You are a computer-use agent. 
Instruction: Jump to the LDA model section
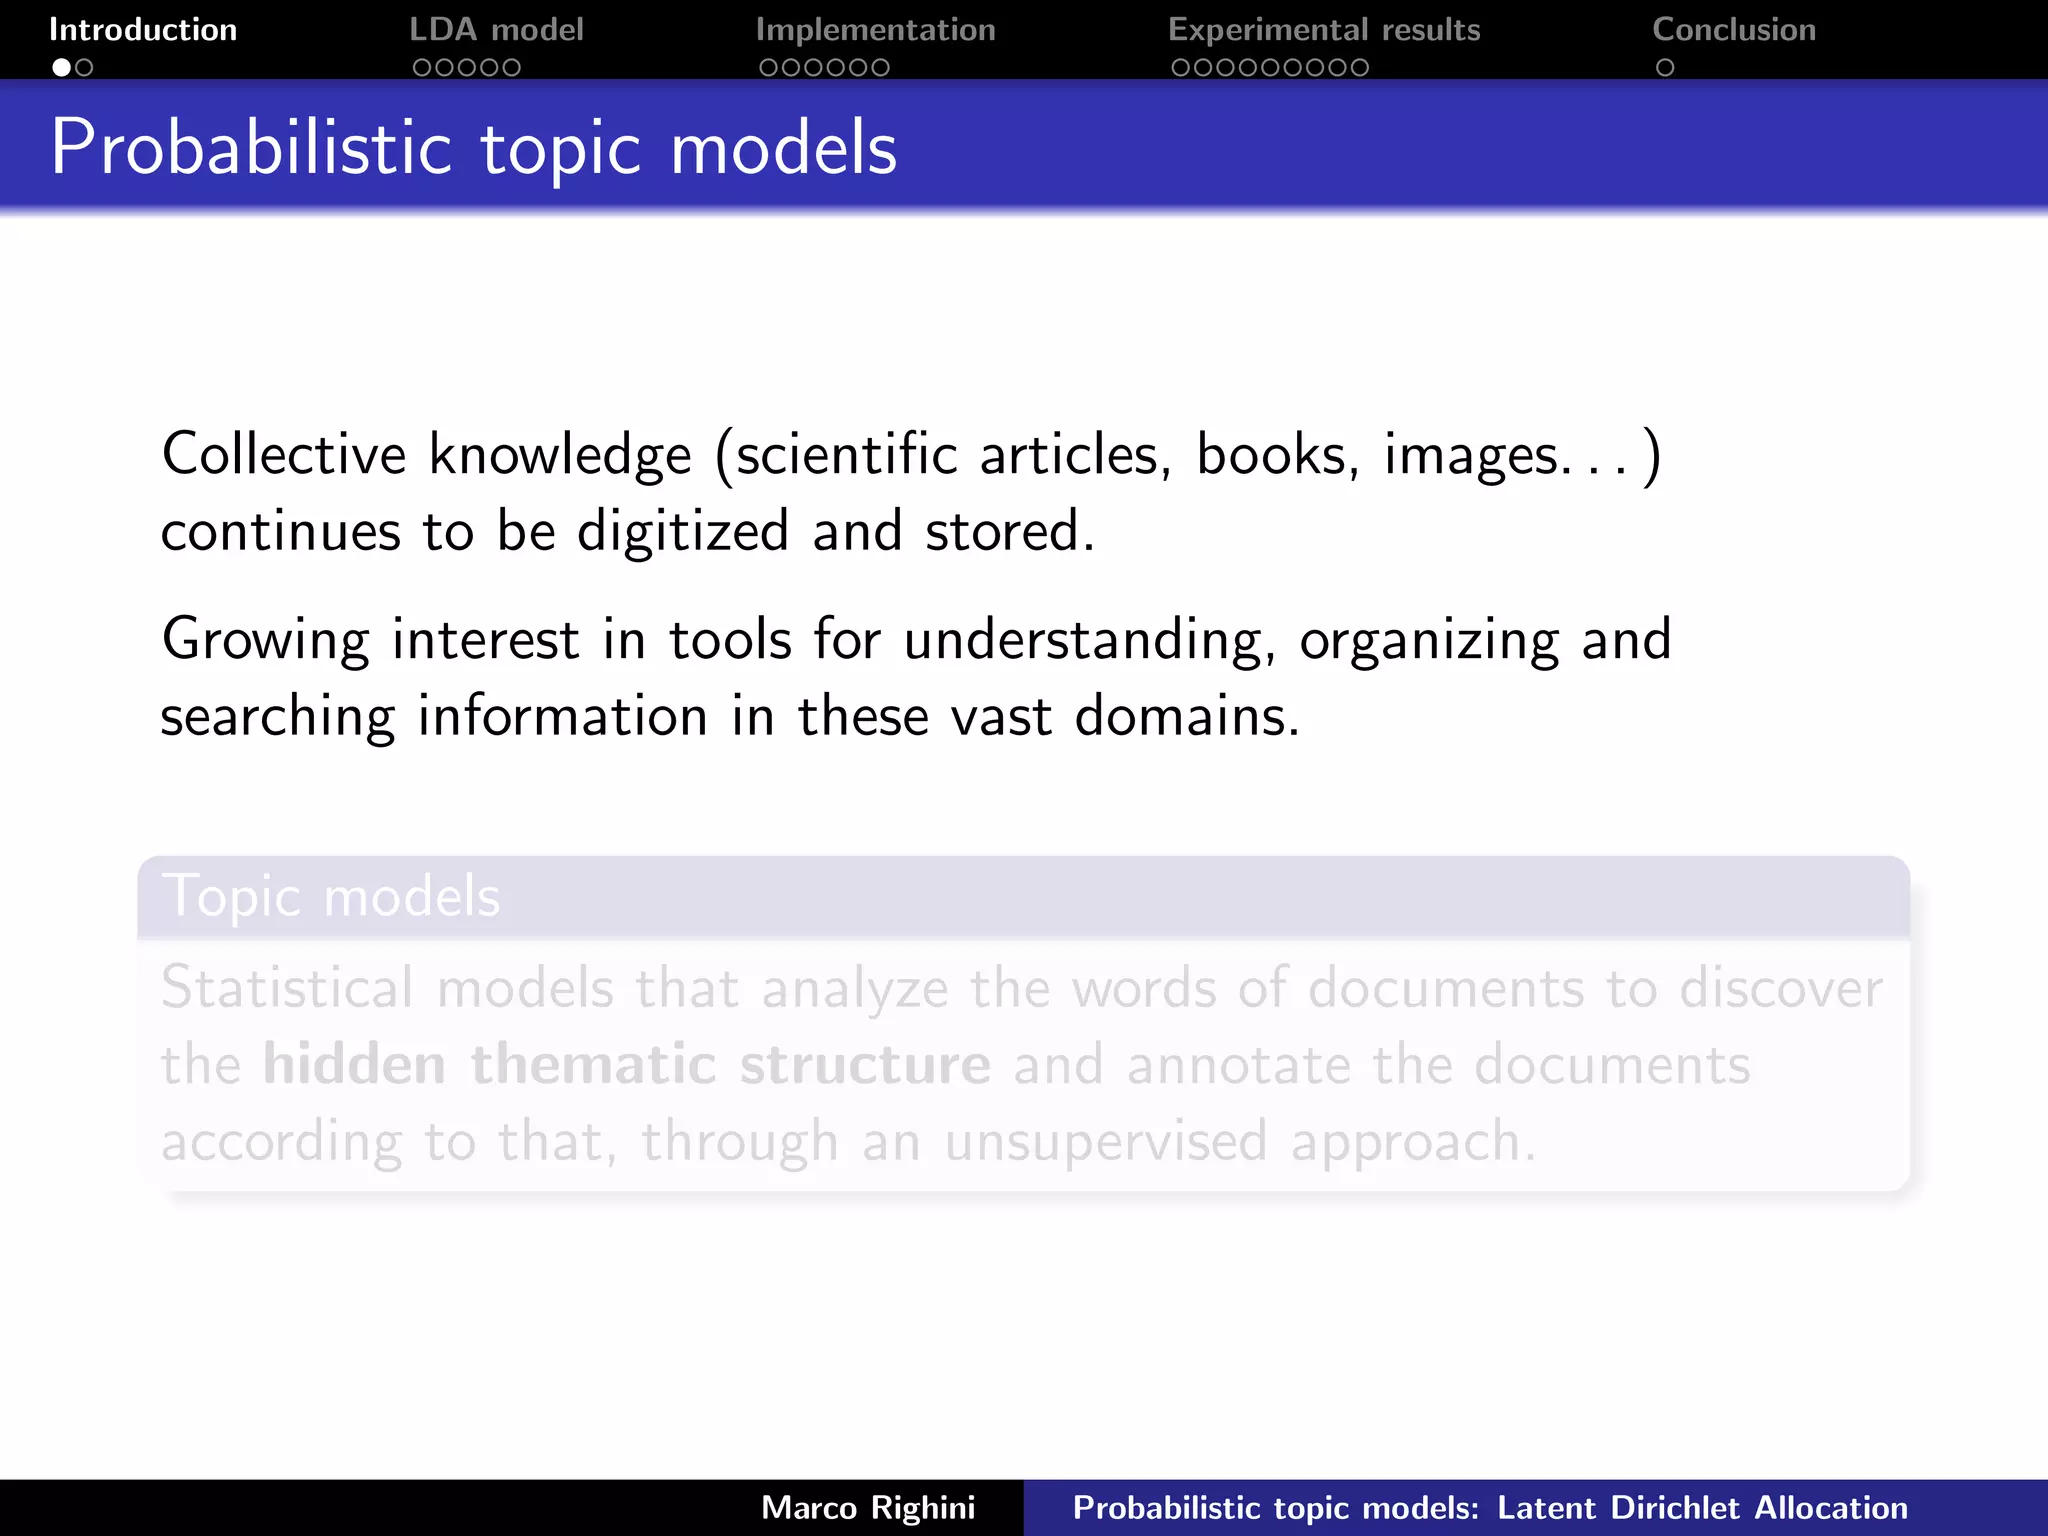click(496, 30)
